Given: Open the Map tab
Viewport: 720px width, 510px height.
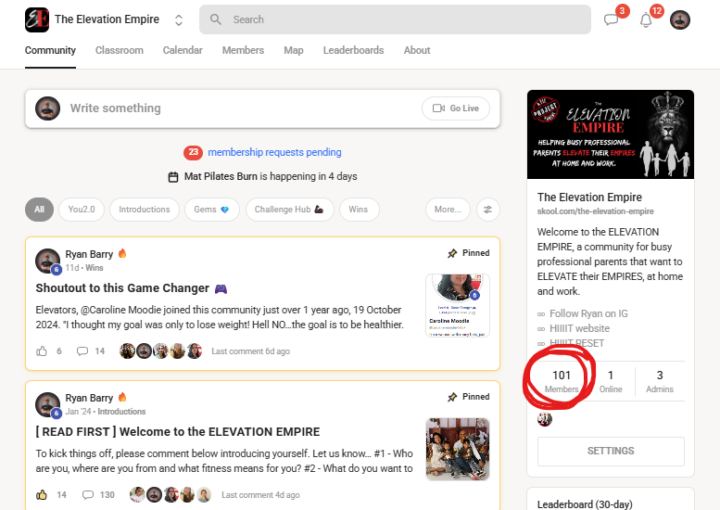Looking at the screenshot, I should (x=293, y=50).
